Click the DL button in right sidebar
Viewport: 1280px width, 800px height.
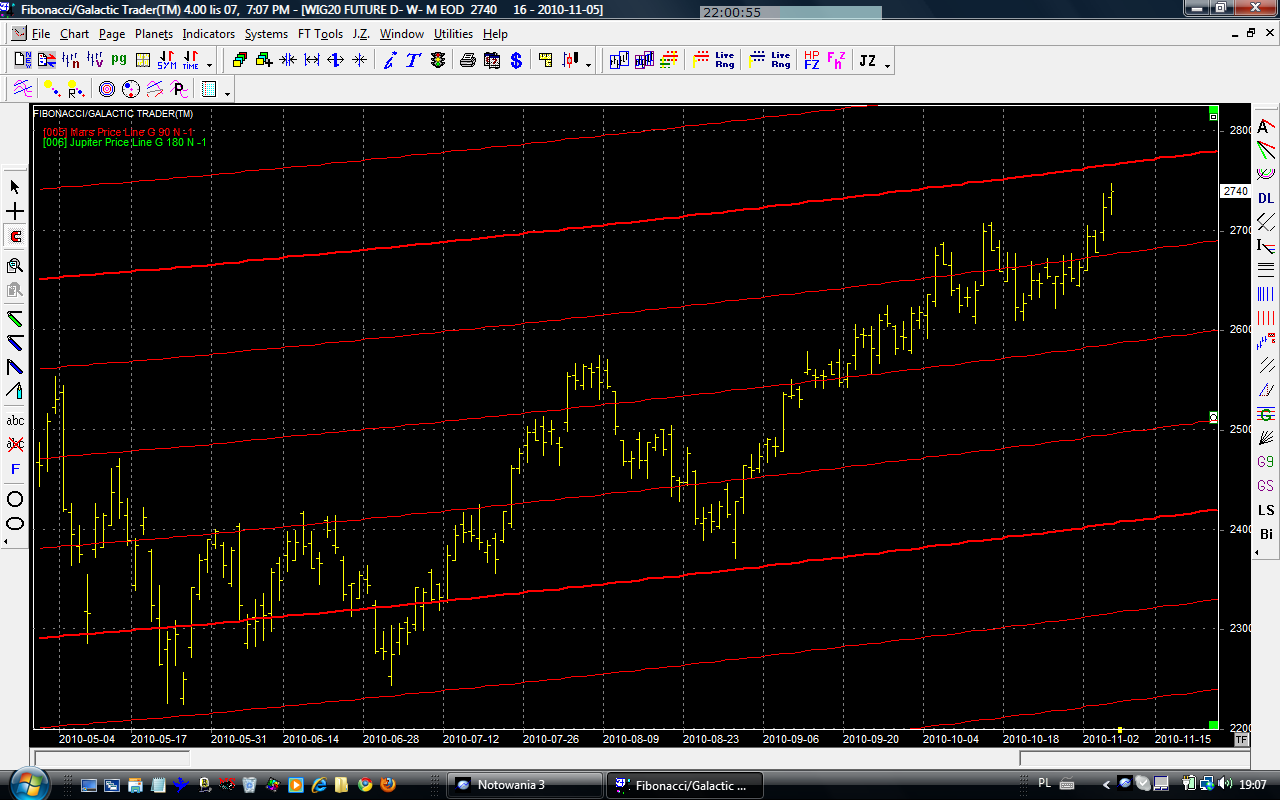(x=1266, y=198)
